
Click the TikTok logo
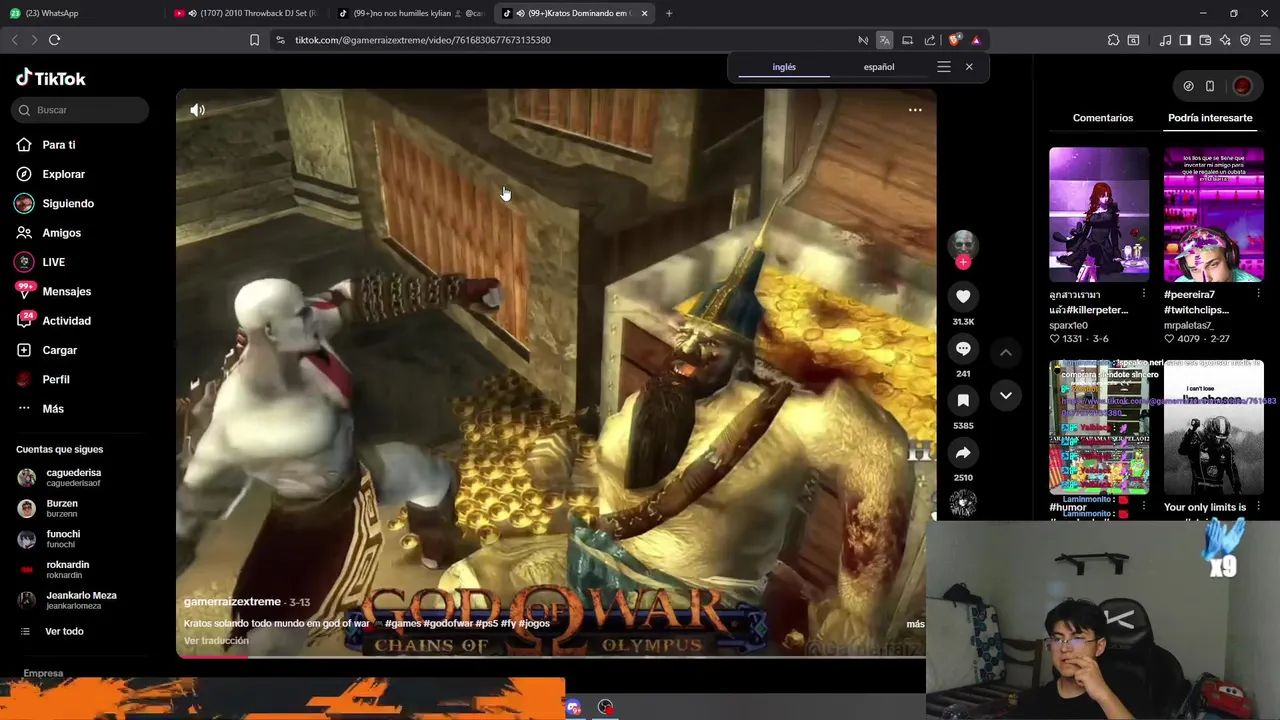tap(51, 78)
